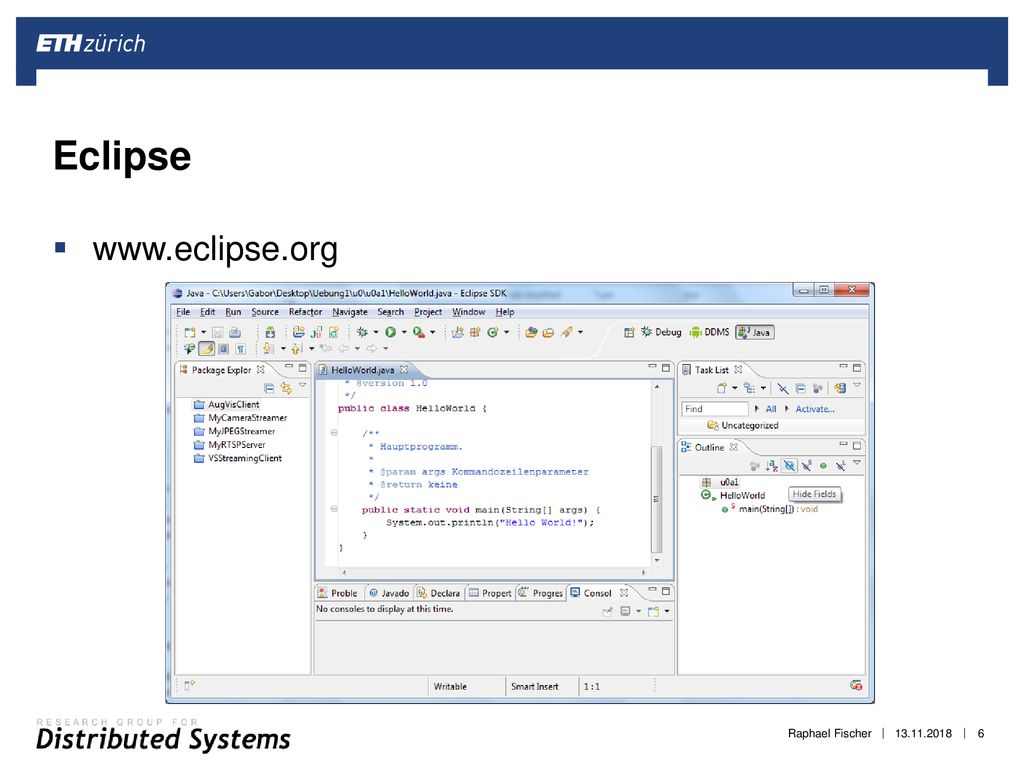Open the File menu

[x=183, y=312]
